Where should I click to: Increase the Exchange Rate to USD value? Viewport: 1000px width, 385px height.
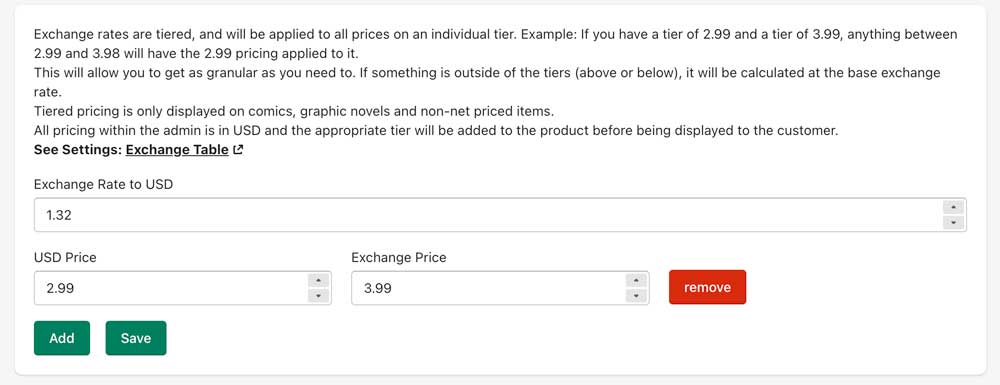coord(953,207)
